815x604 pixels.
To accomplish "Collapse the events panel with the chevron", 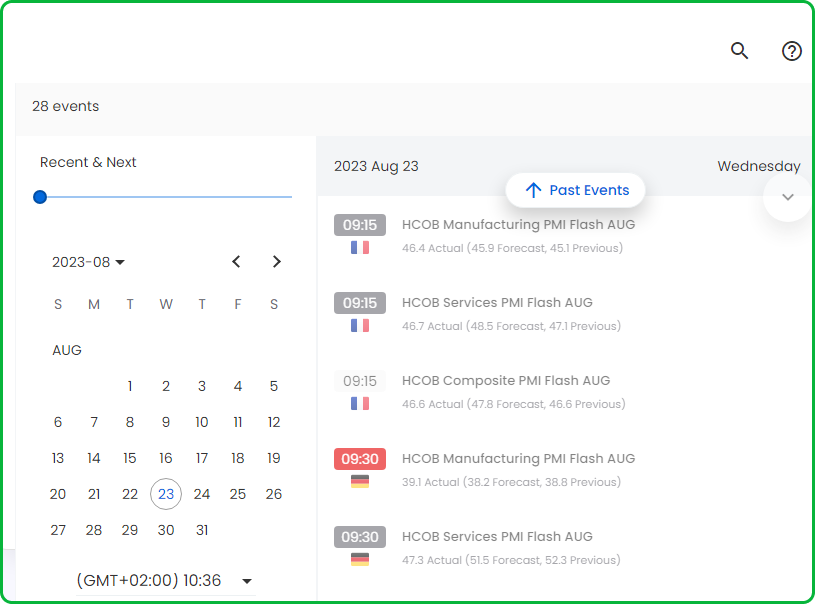I will (788, 197).
